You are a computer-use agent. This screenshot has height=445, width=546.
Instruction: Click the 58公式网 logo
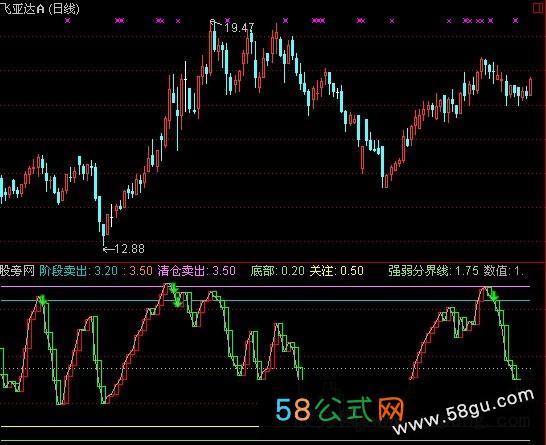340,409
